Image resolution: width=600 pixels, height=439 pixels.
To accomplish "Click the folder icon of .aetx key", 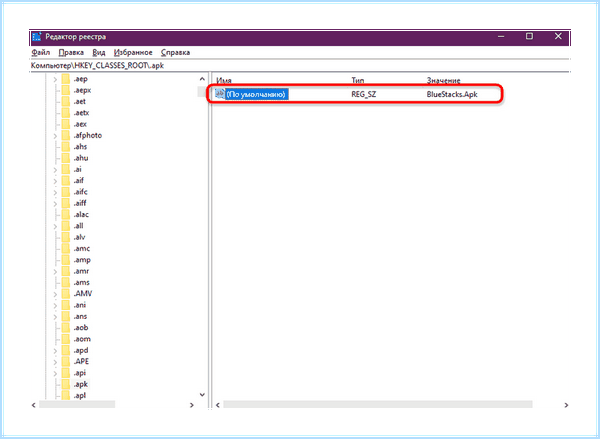I will point(66,113).
